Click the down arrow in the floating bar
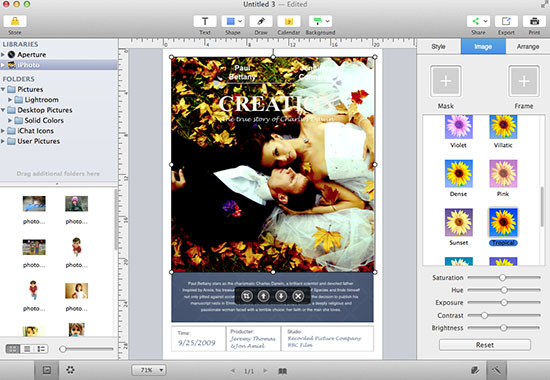 tap(281, 296)
